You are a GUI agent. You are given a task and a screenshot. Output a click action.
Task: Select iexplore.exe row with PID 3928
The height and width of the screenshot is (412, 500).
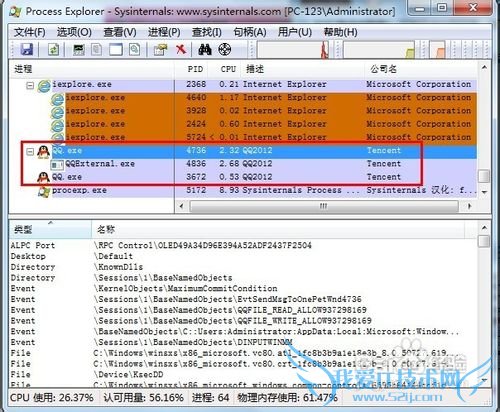pos(243,111)
